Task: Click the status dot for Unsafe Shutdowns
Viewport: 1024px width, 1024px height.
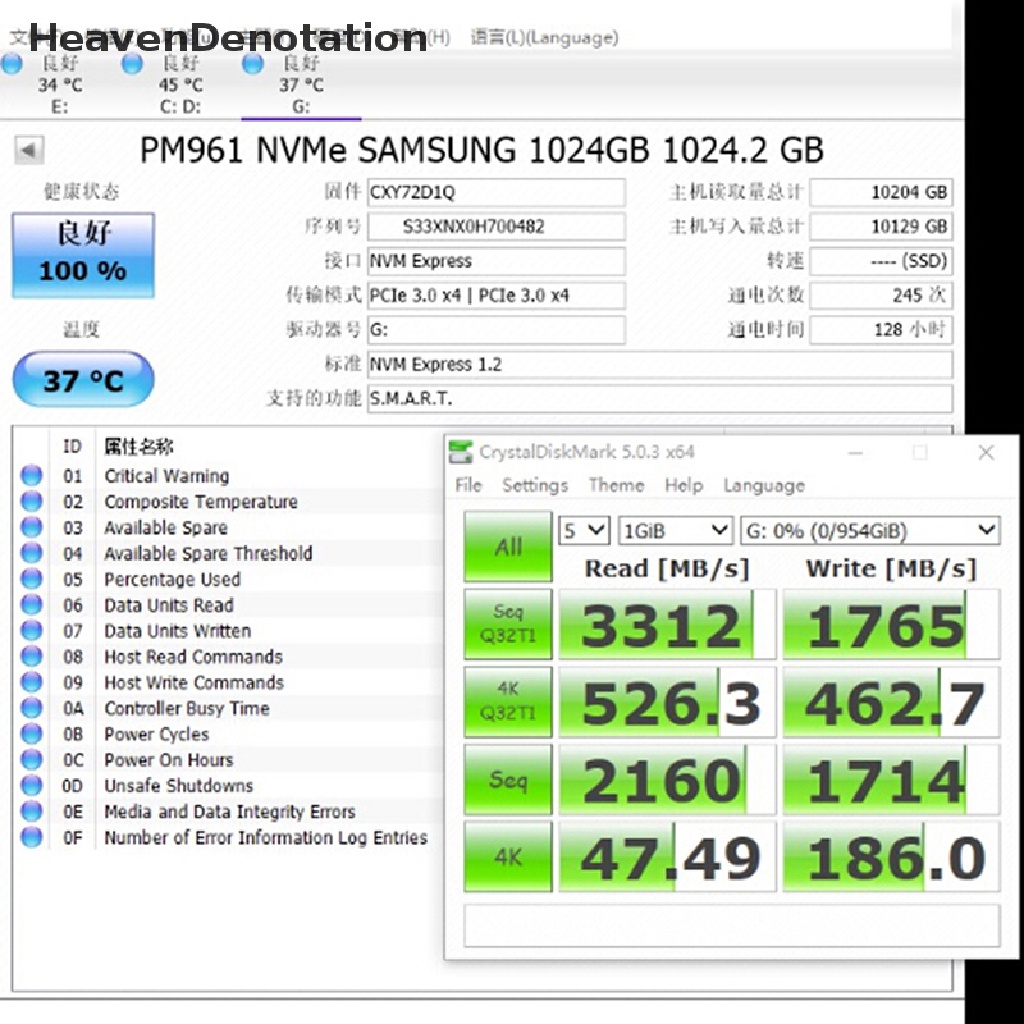Action: [x=31, y=785]
